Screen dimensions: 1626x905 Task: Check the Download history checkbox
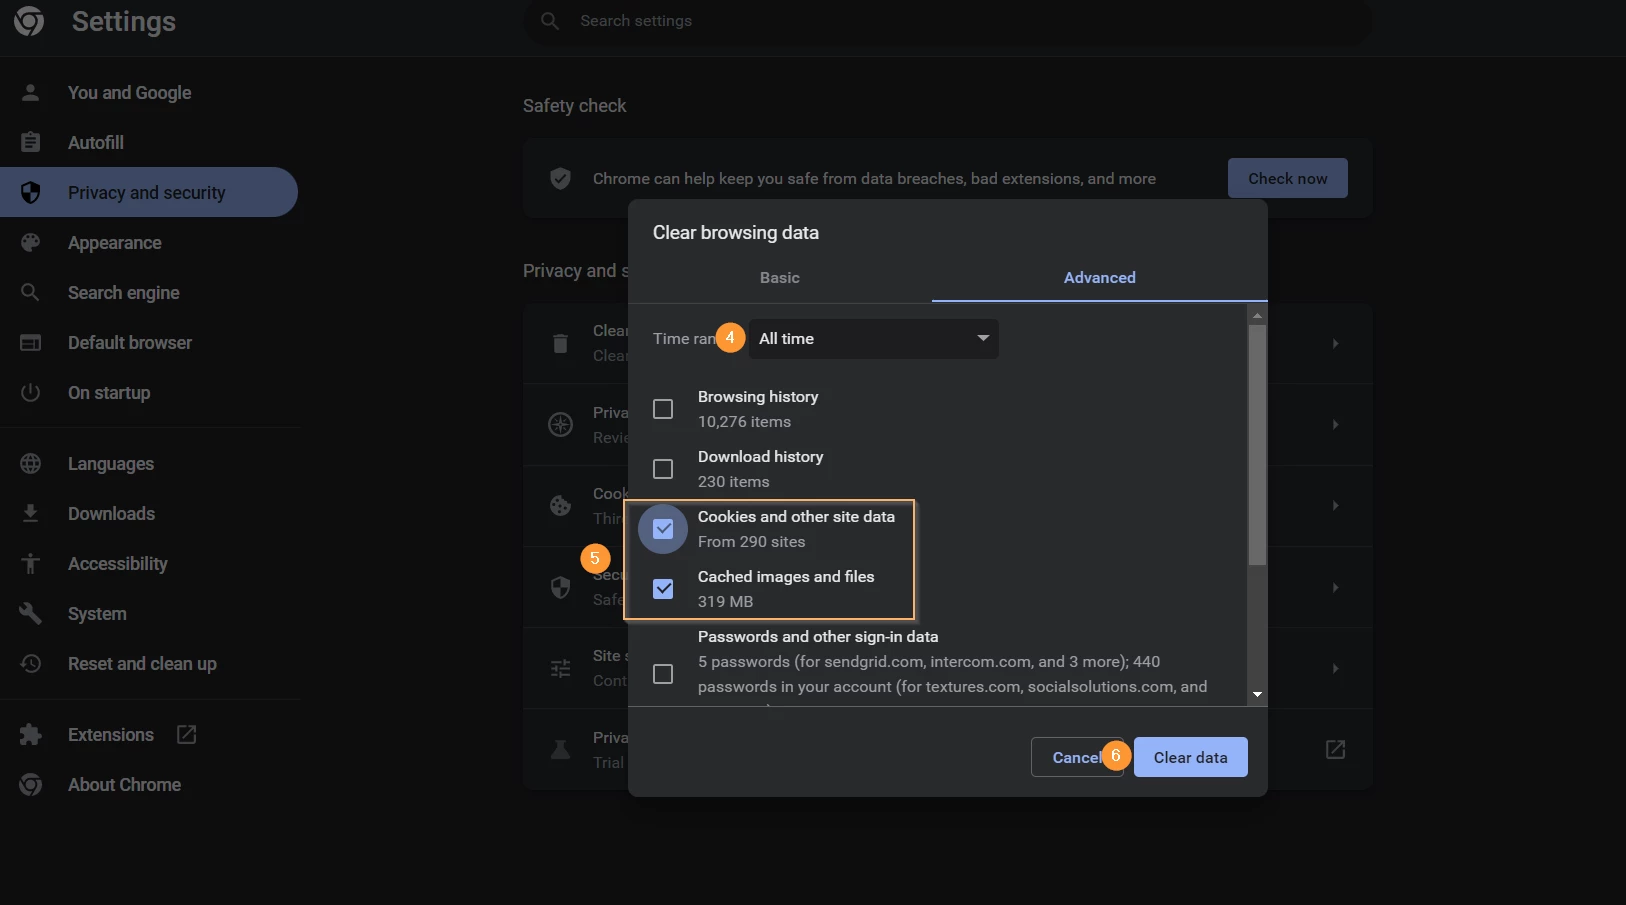click(663, 469)
